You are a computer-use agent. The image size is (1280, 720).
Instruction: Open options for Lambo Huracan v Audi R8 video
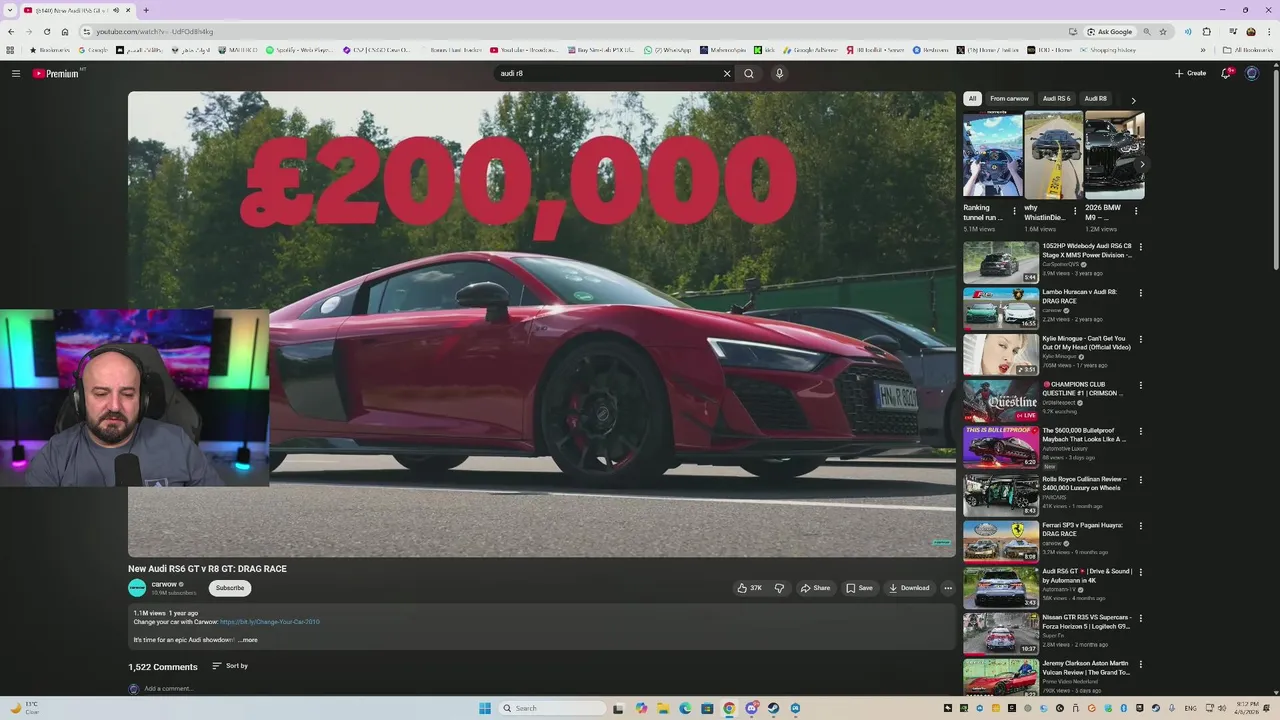tap(1140, 293)
